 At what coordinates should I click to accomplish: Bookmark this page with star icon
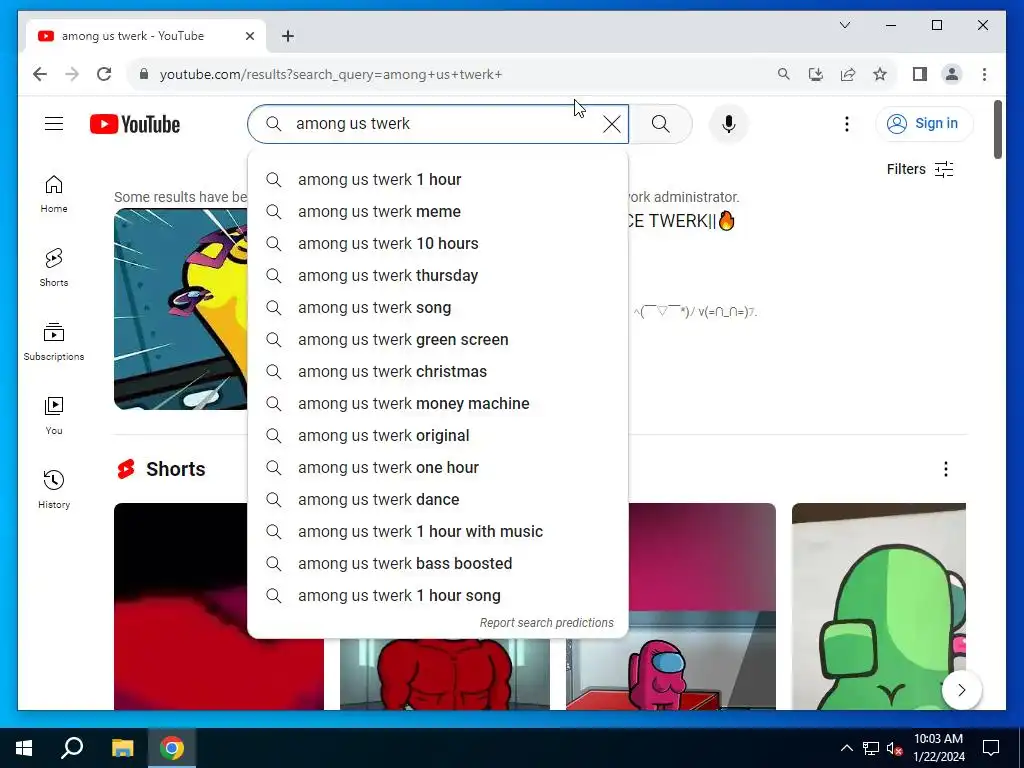point(880,74)
